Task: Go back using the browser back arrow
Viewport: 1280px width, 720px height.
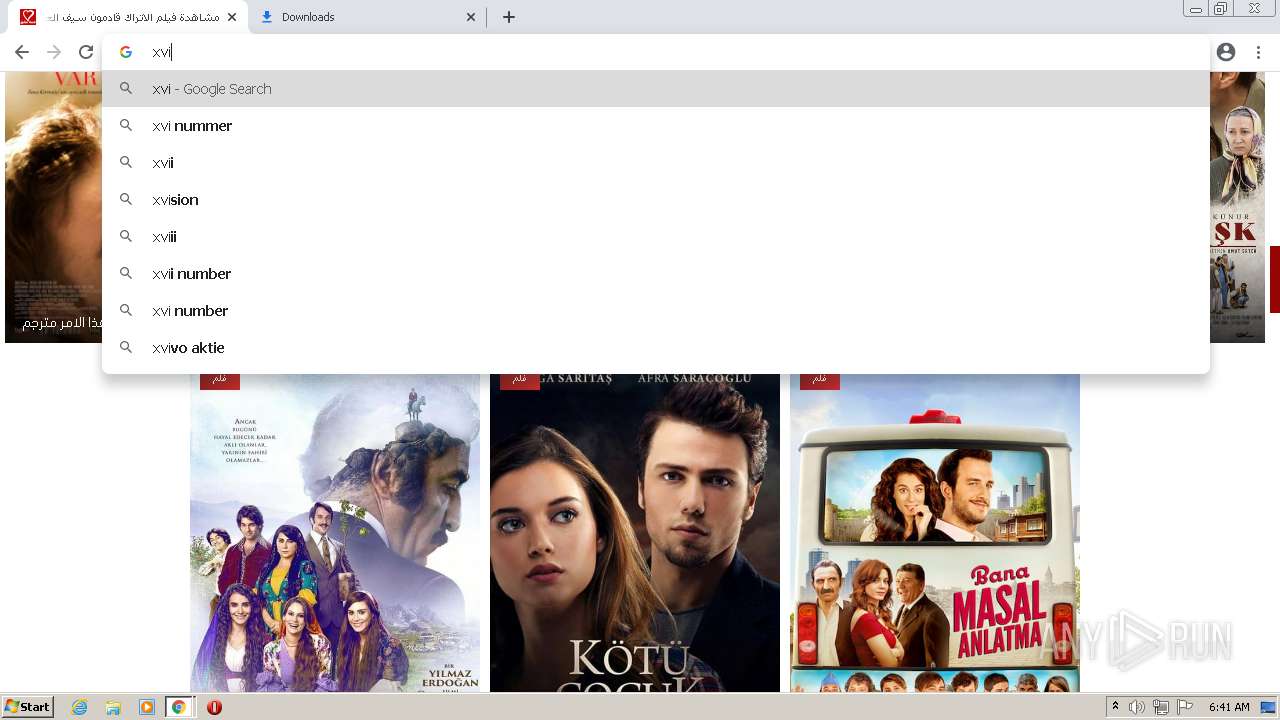Action: click(22, 52)
